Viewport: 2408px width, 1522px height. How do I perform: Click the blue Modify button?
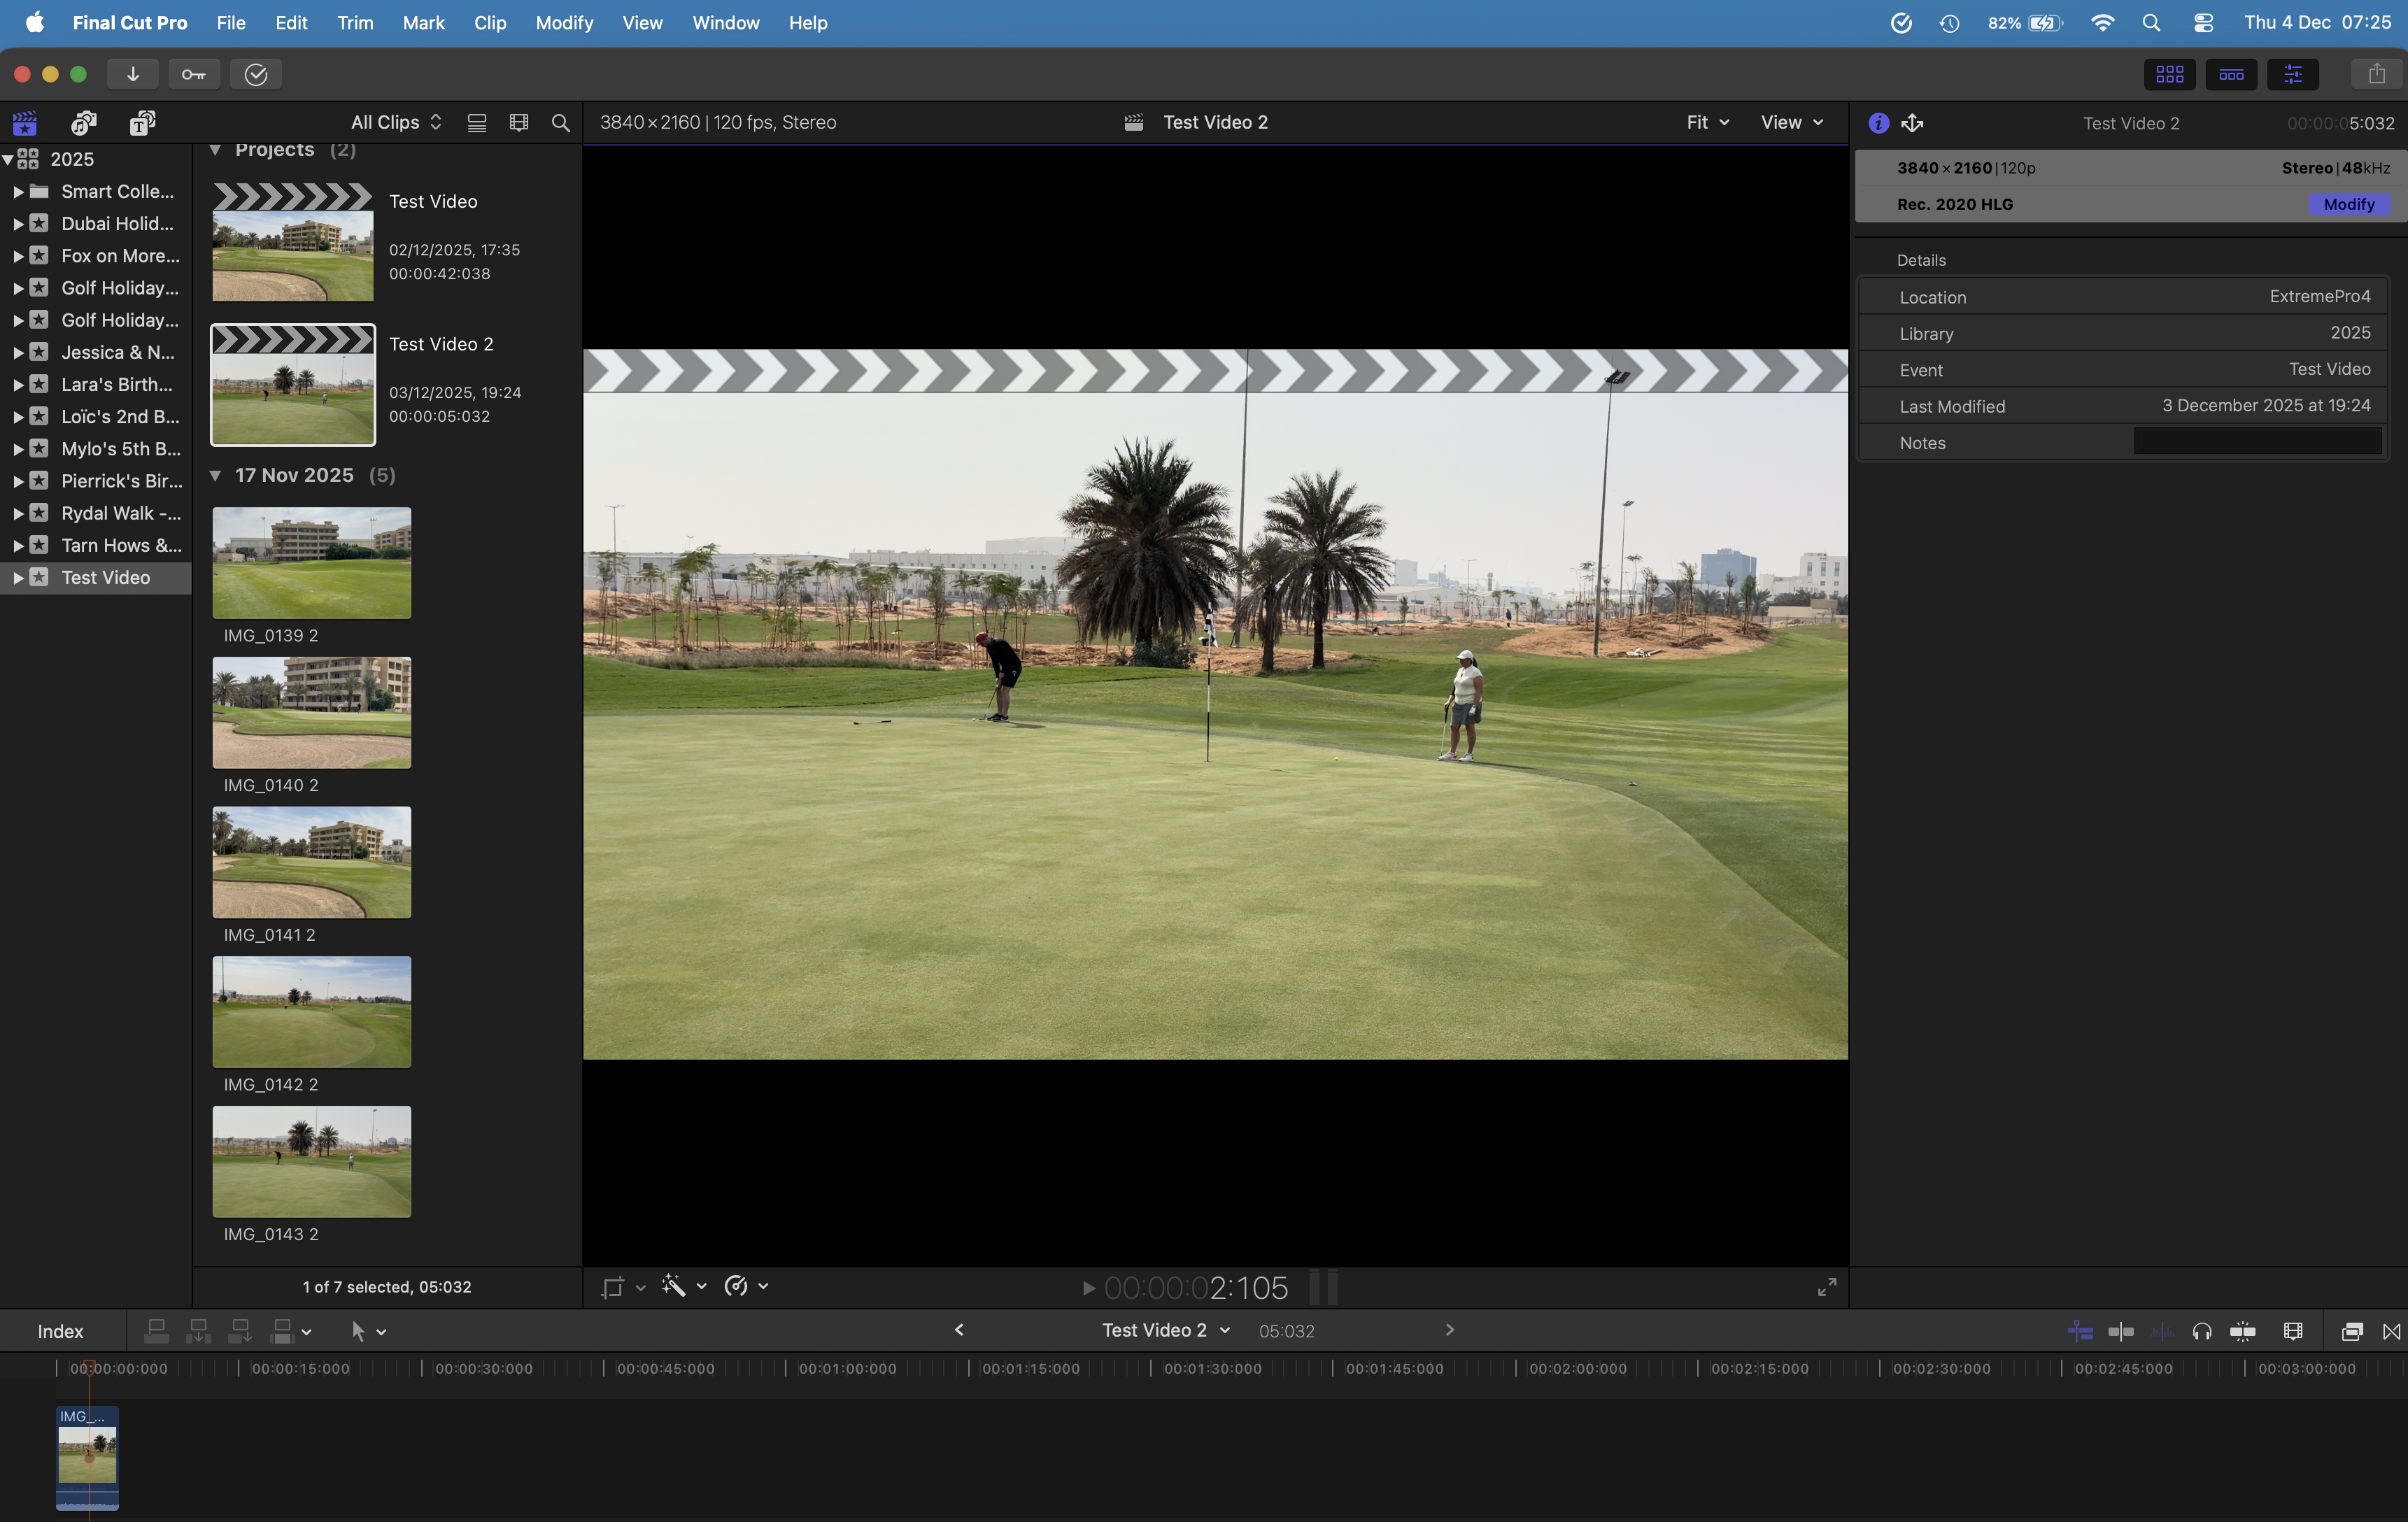2348,204
